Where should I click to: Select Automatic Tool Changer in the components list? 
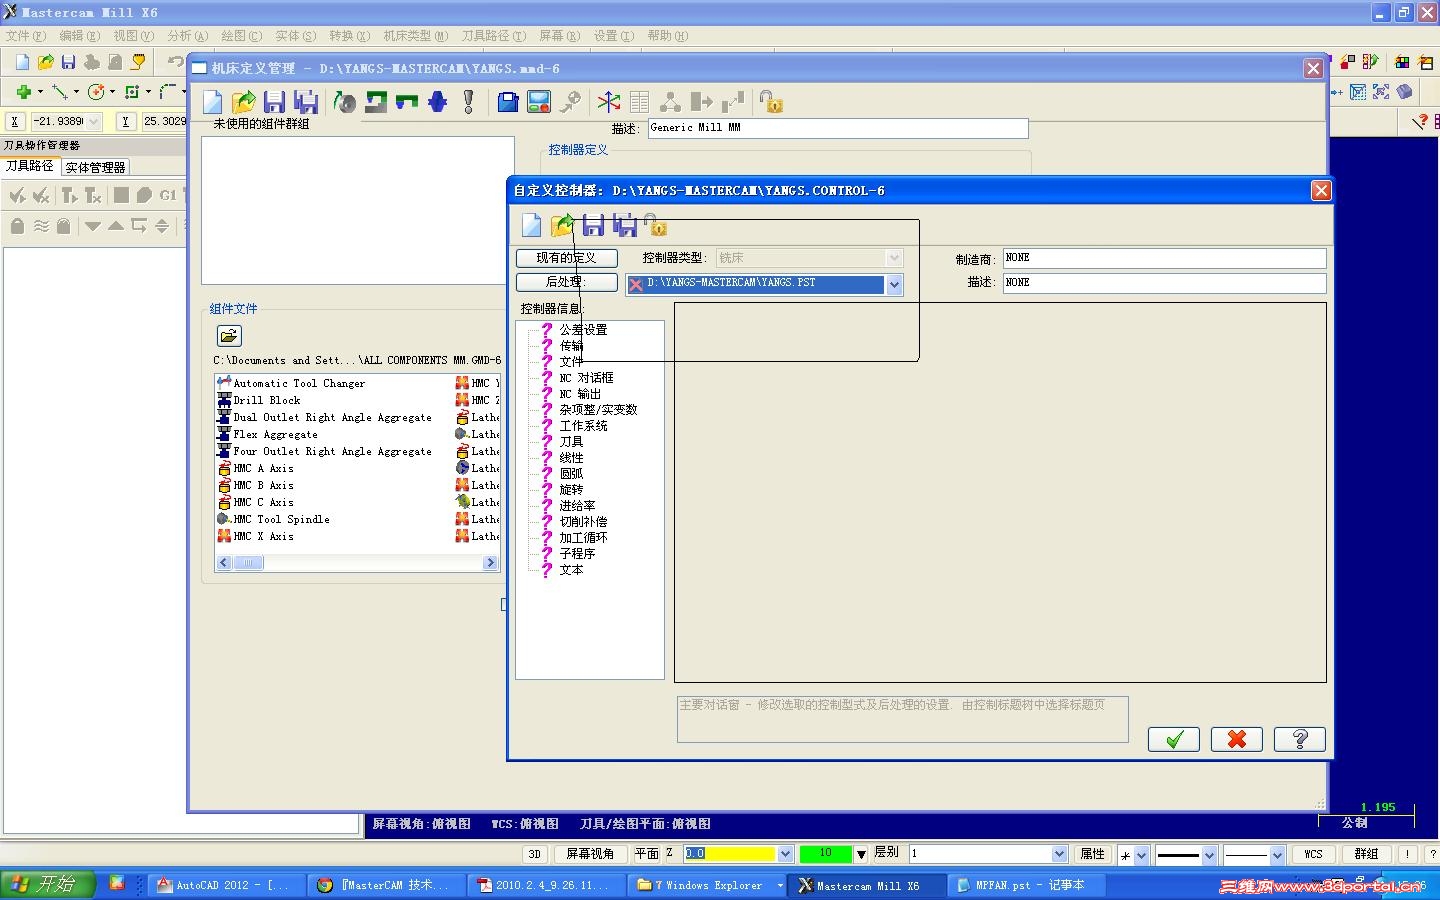click(x=299, y=383)
